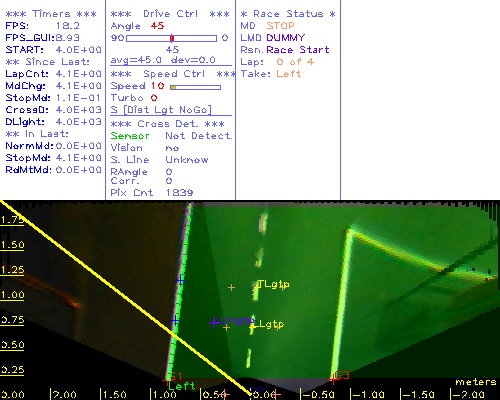Click the green Left label near G1
Viewport: 500px width, 400px height.
coord(181,386)
